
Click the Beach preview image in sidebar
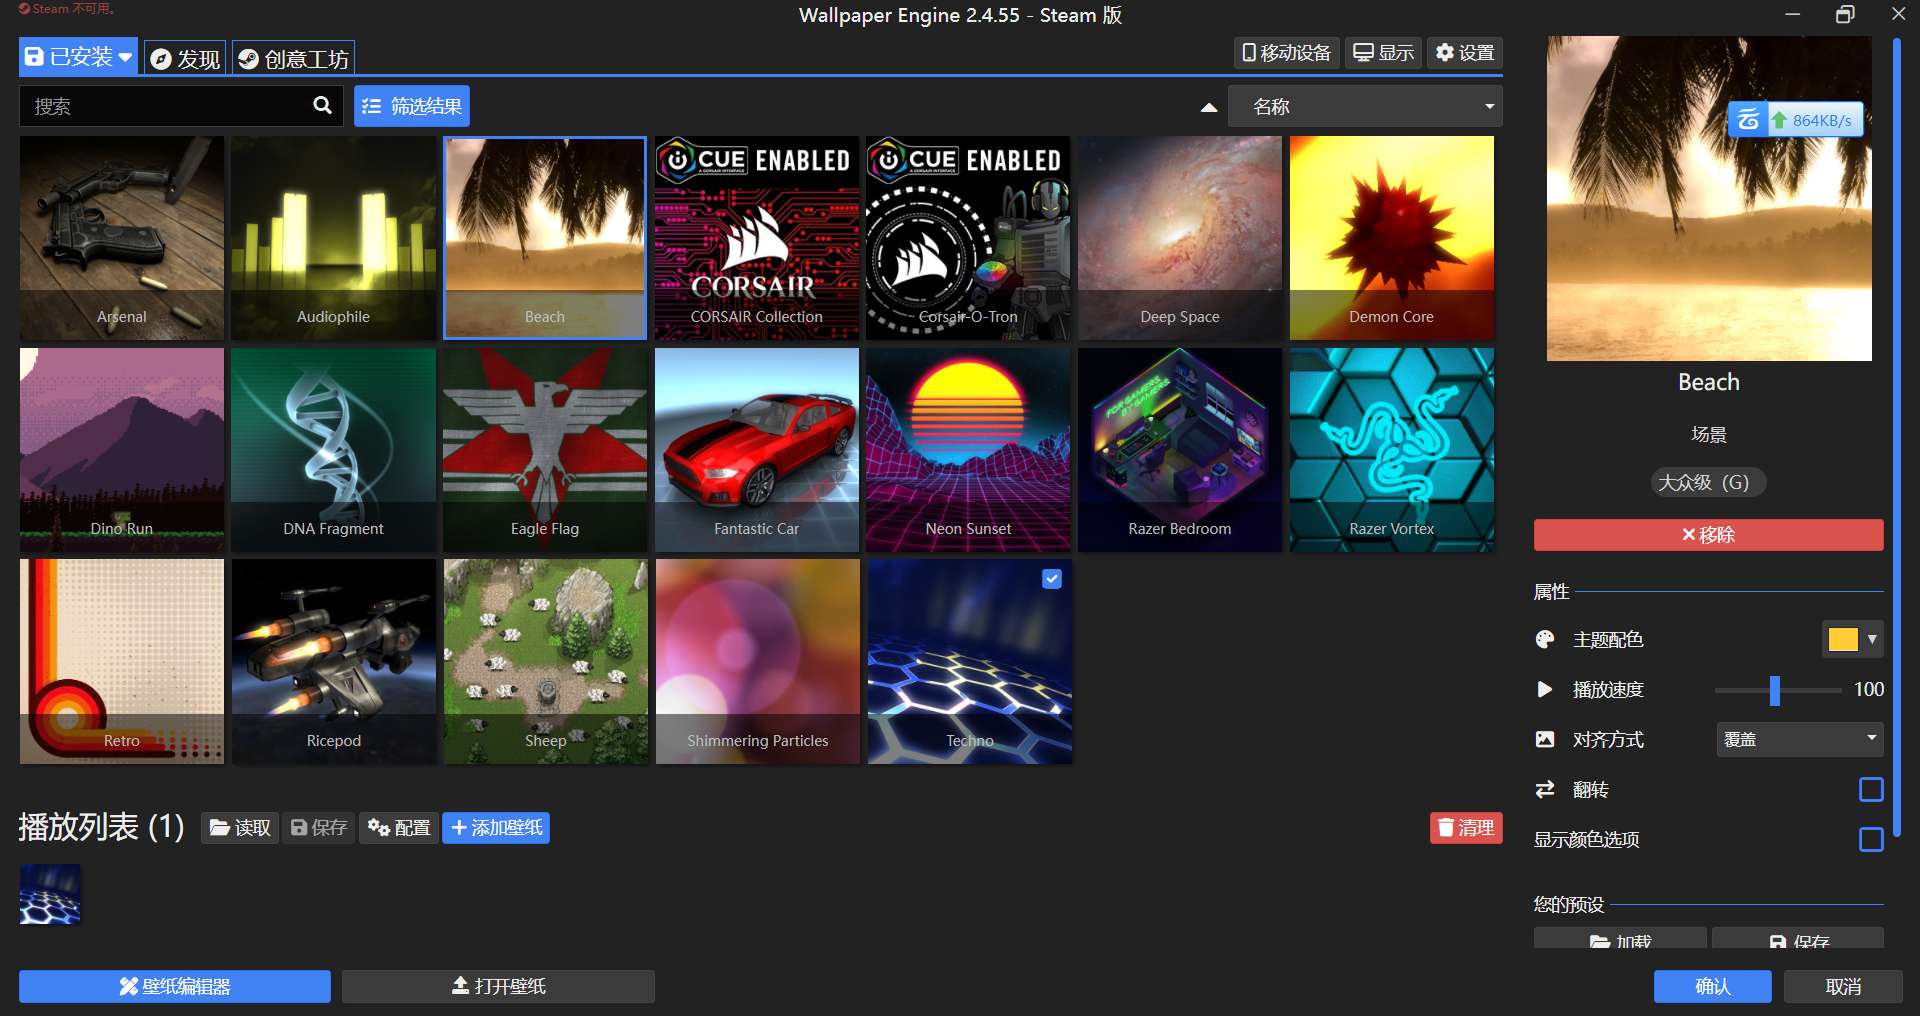tap(1709, 198)
